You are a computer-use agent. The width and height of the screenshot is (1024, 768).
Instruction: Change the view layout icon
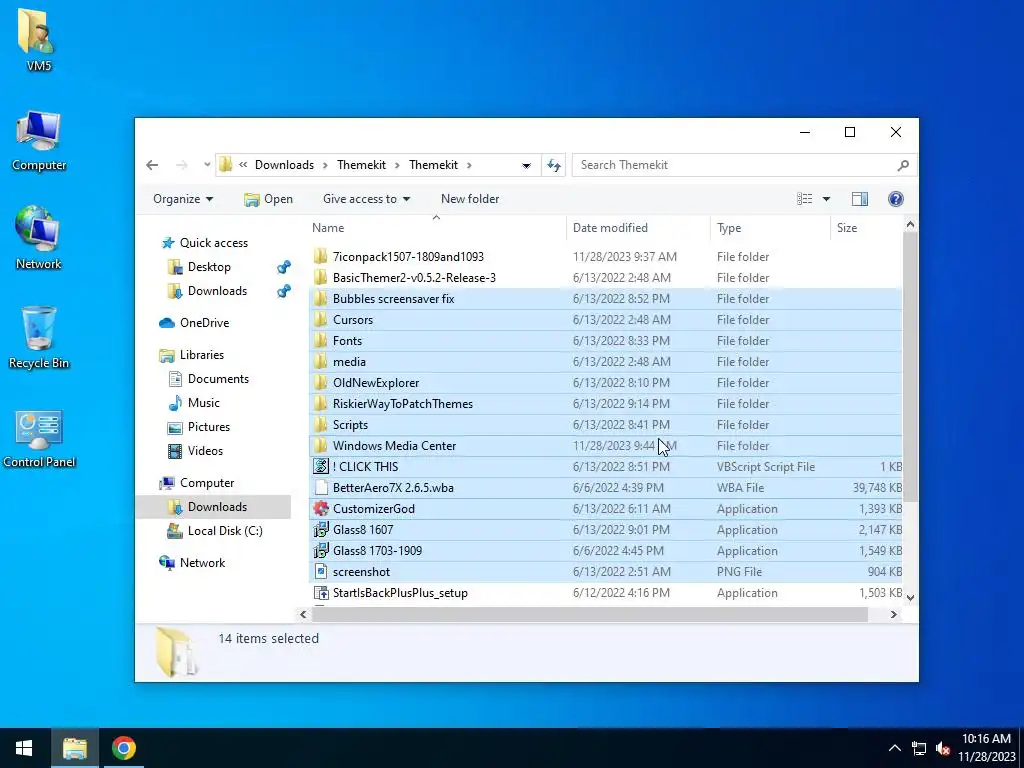(x=805, y=199)
